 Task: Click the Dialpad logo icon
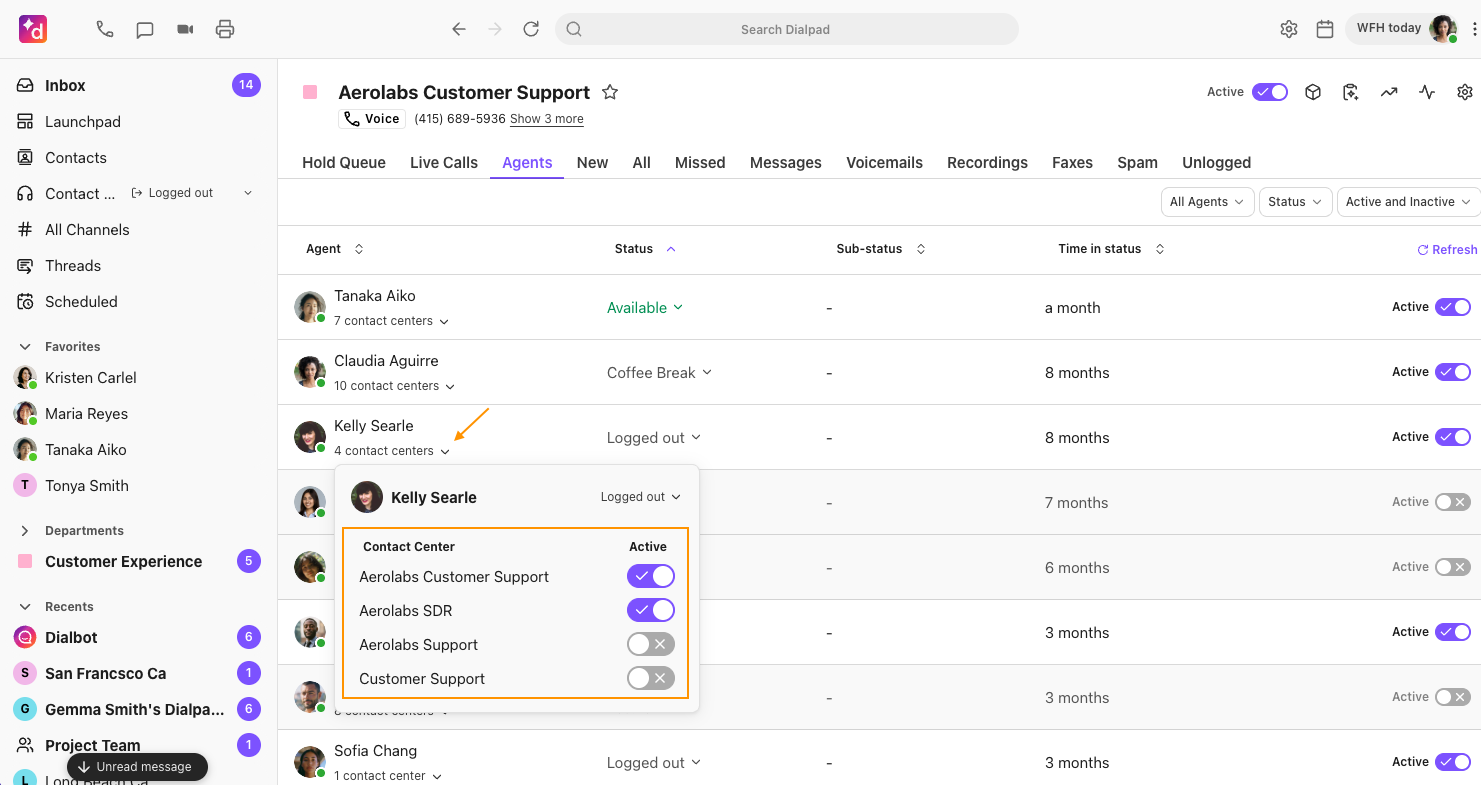pos(33,29)
